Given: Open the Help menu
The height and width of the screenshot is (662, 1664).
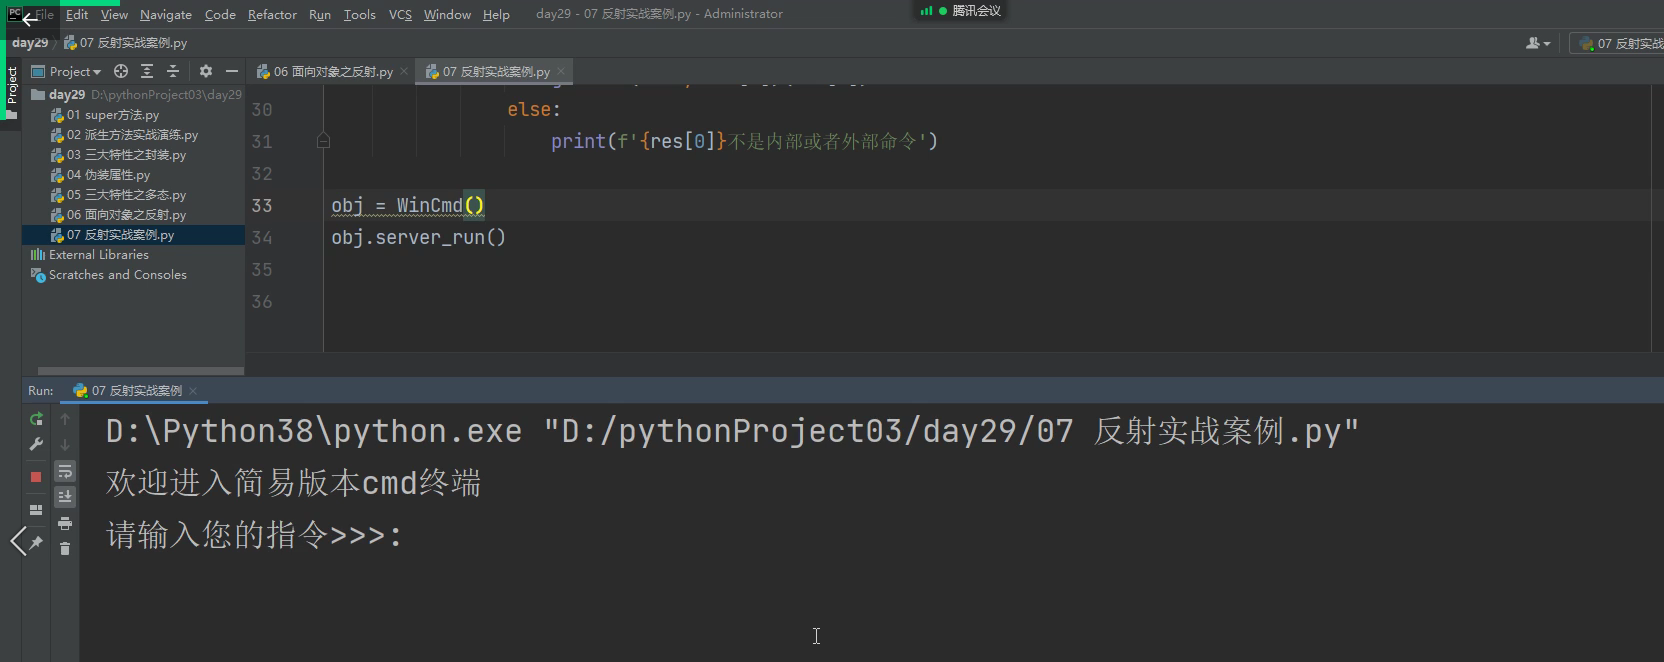Looking at the screenshot, I should (496, 14).
